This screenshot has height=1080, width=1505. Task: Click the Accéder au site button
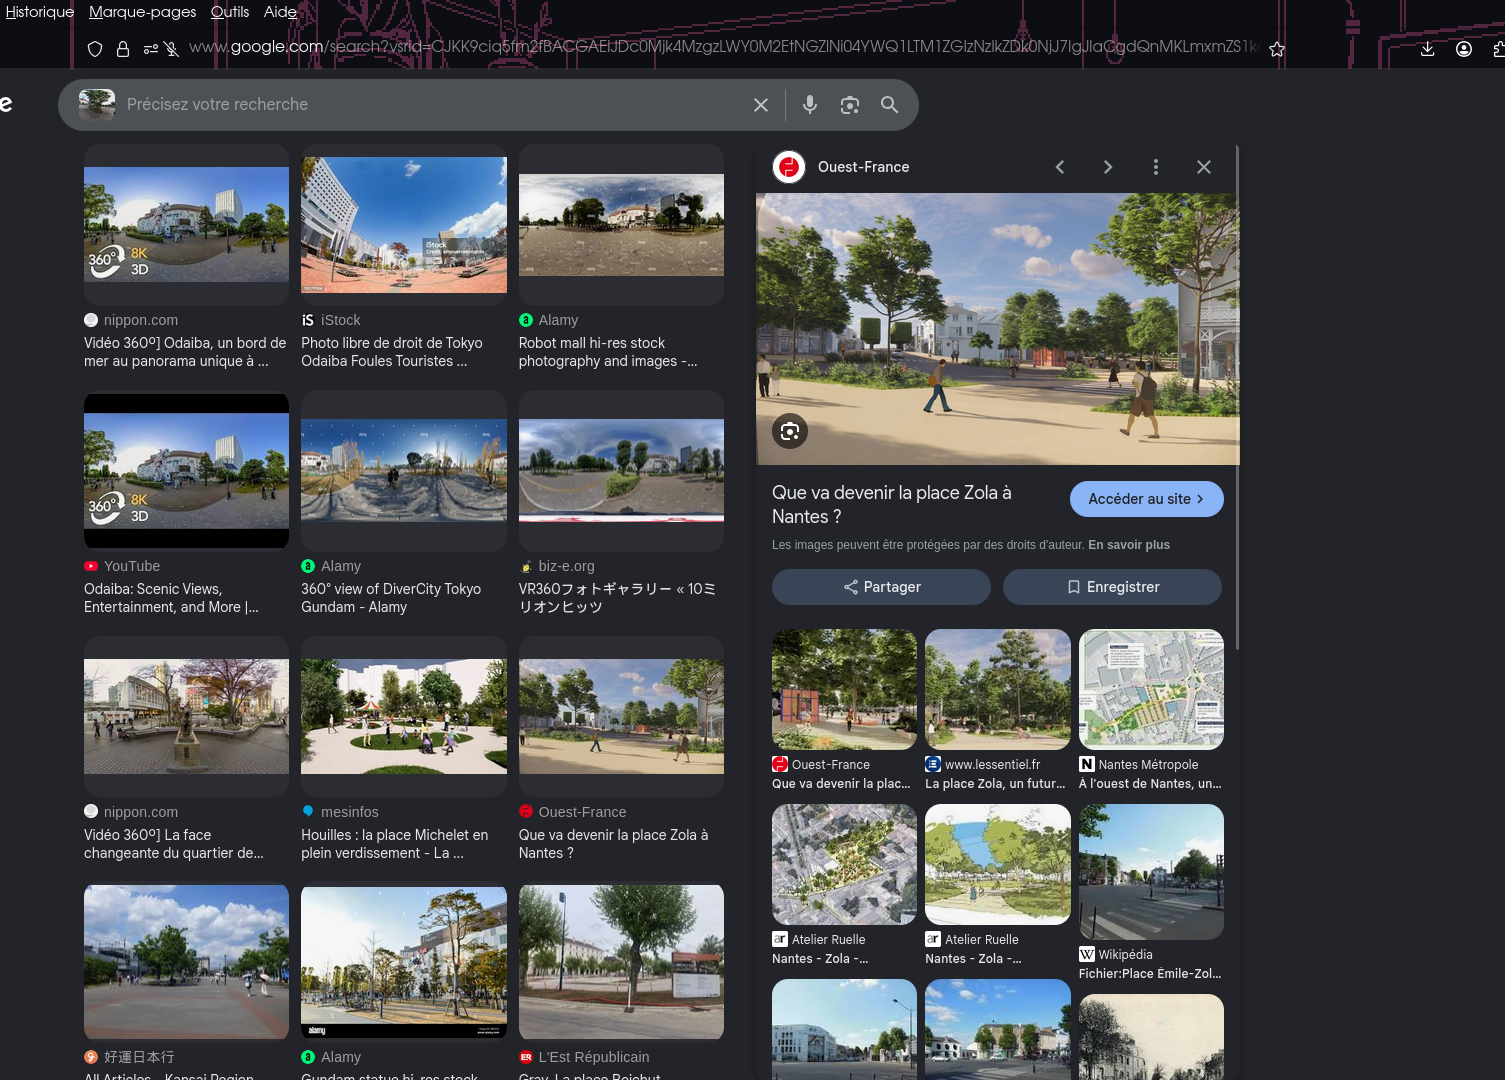coord(1147,499)
